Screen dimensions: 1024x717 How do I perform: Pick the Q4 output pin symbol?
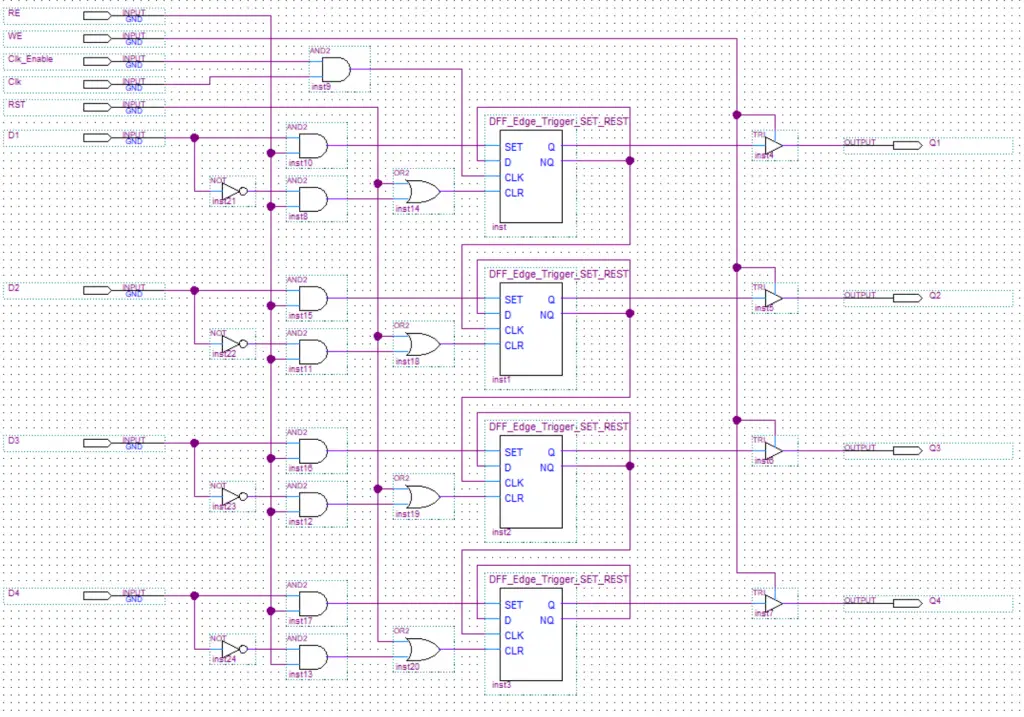pos(908,603)
